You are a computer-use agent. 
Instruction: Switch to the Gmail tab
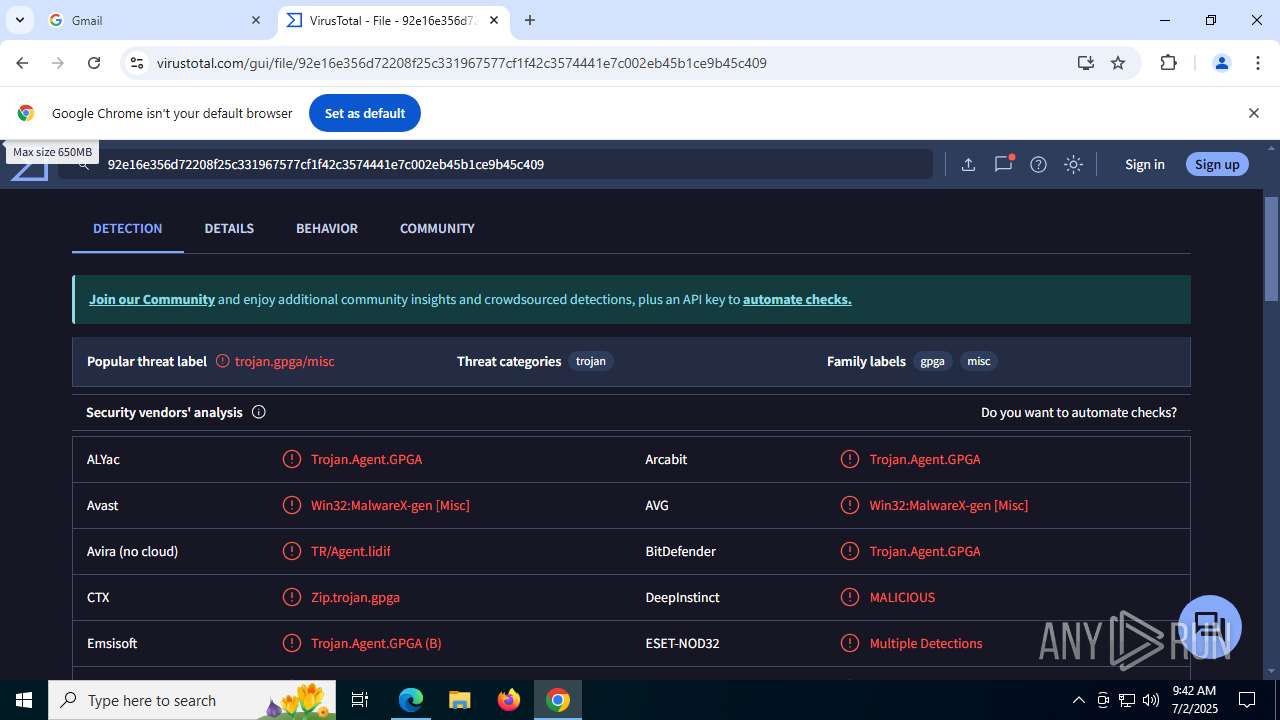pyautogui.click(x=155, y=20)
